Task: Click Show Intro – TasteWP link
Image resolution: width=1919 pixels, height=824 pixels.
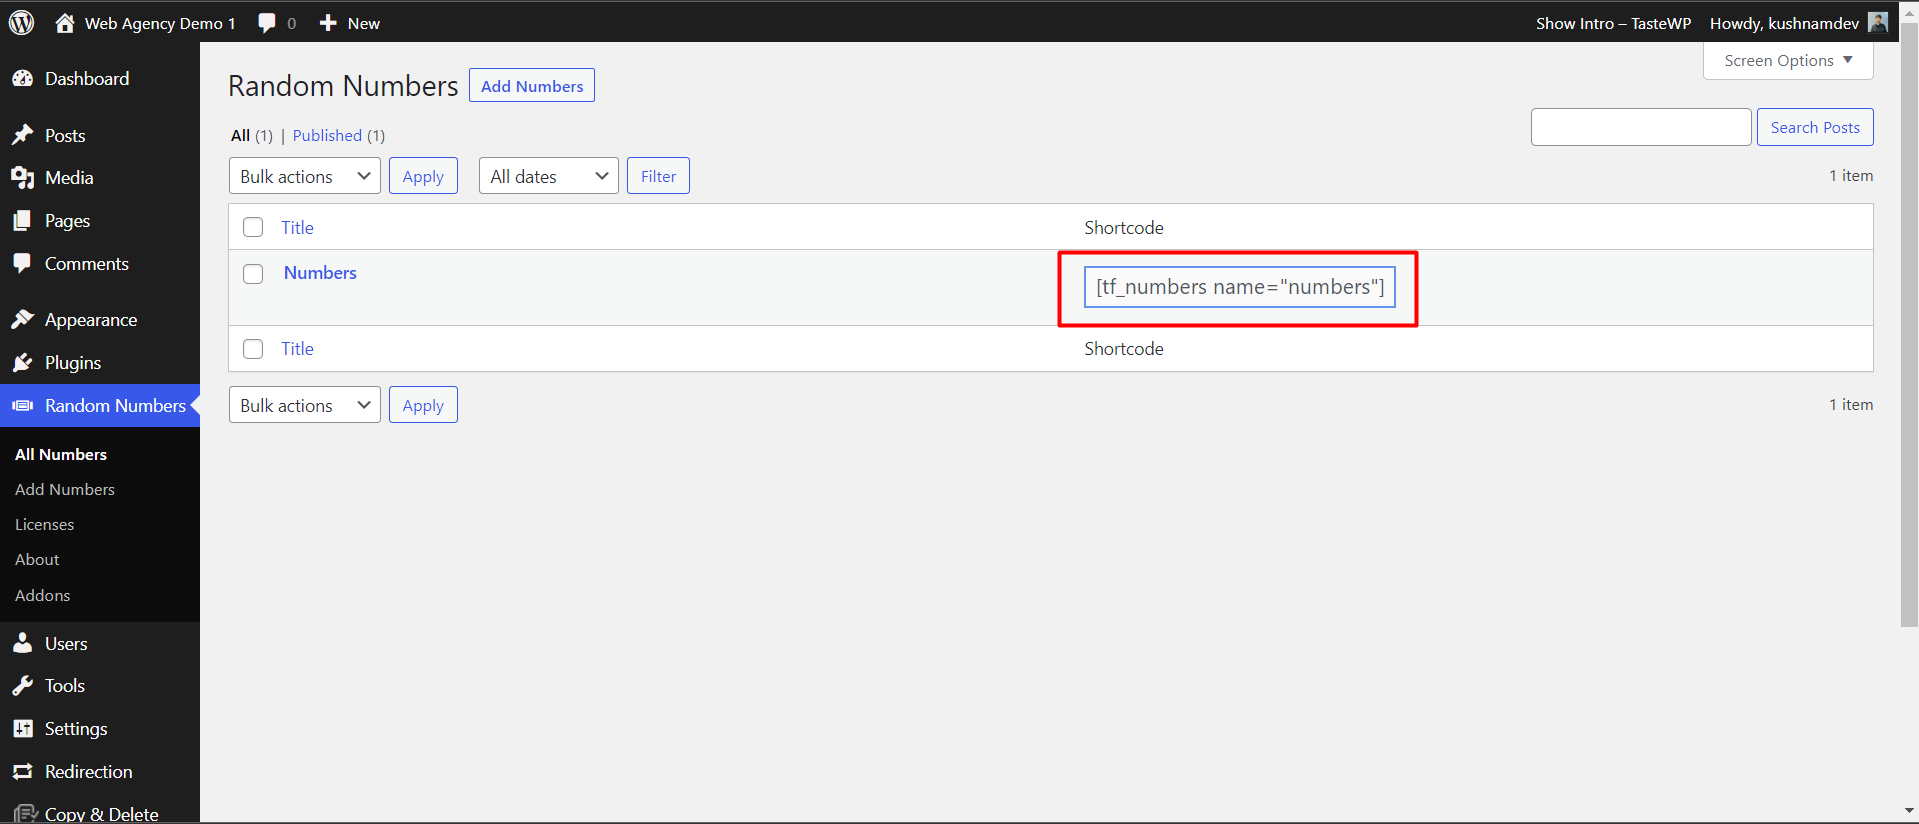Action: pyautogui.click(x=1613, y=23)
